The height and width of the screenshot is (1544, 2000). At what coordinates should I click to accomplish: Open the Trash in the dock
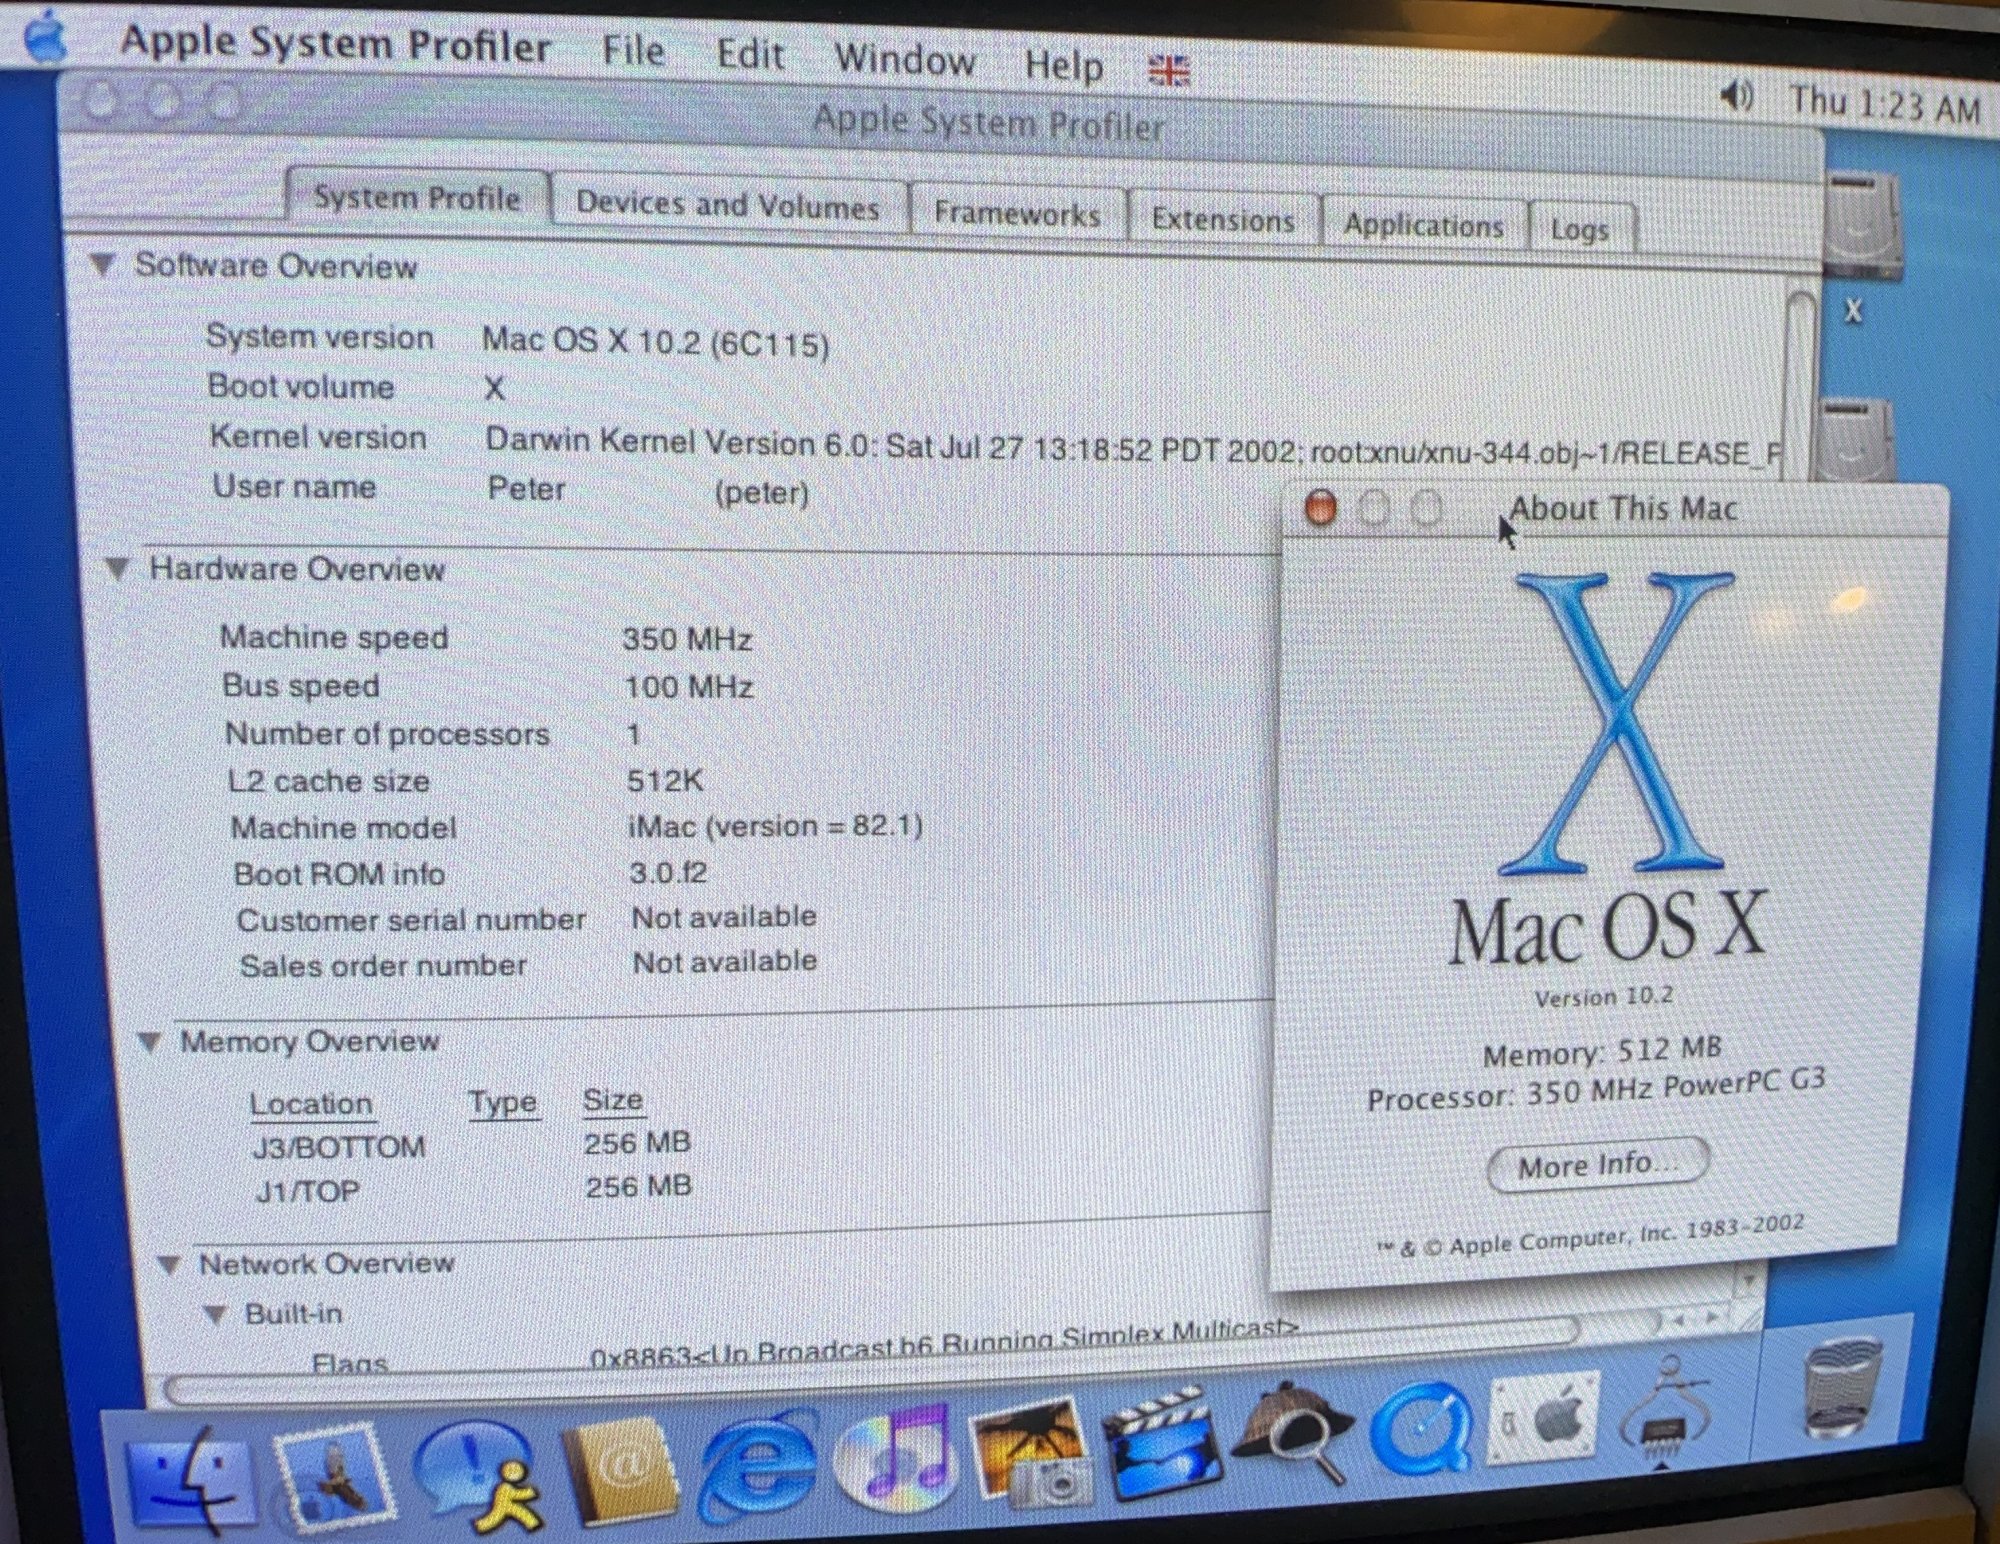coord(1843,1390)
